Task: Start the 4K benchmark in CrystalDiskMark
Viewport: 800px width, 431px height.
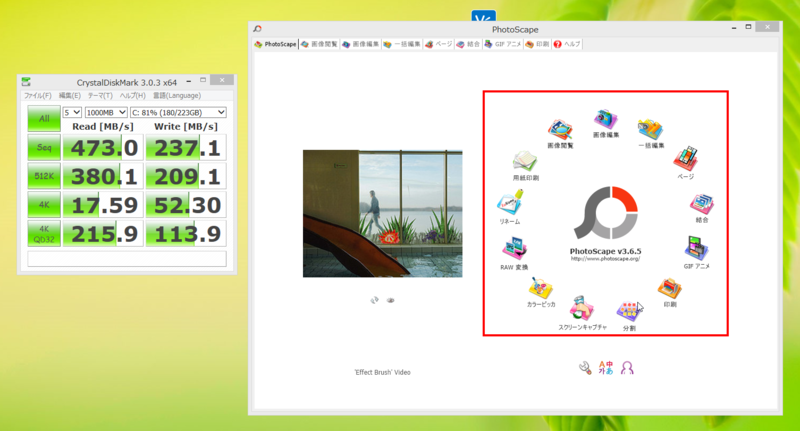Action: tap(44, 205)
